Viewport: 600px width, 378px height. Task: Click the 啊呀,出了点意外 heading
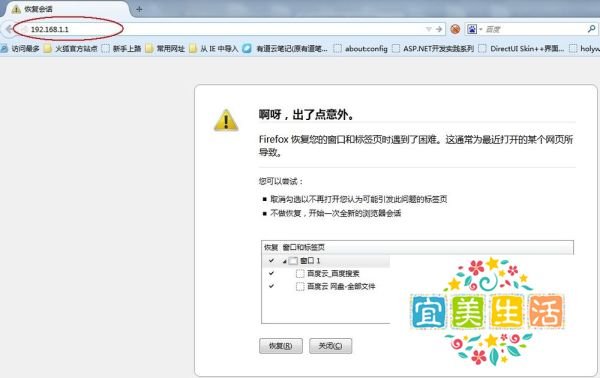307,114
